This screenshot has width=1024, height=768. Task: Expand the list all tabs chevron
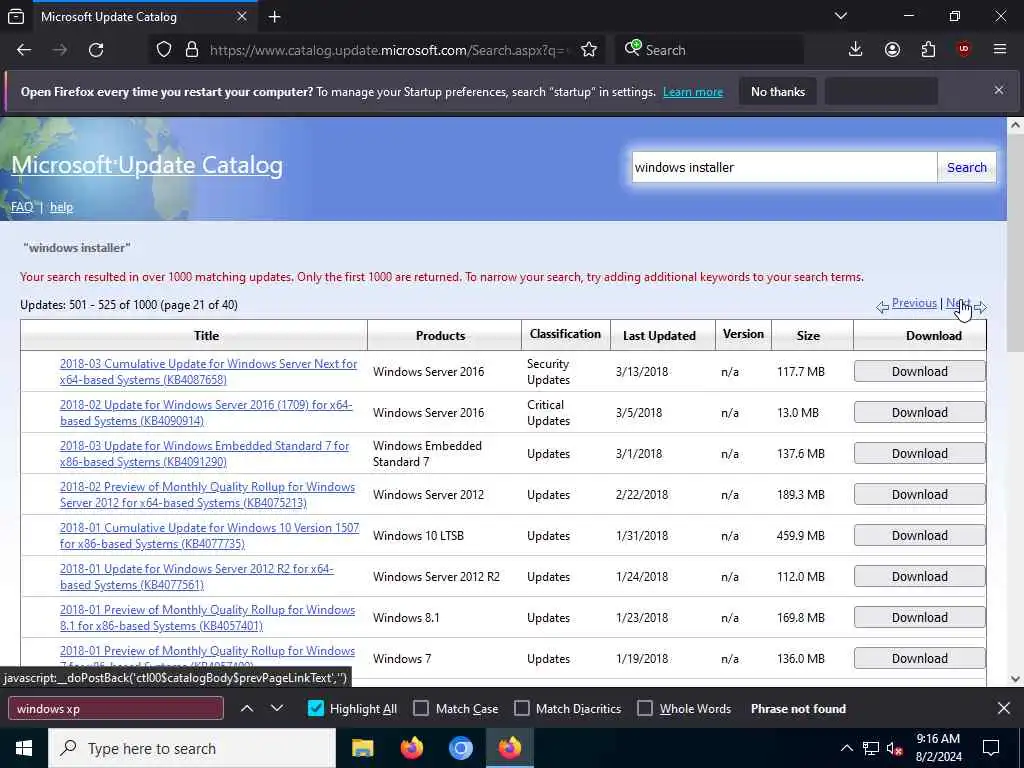coord(840,16)
